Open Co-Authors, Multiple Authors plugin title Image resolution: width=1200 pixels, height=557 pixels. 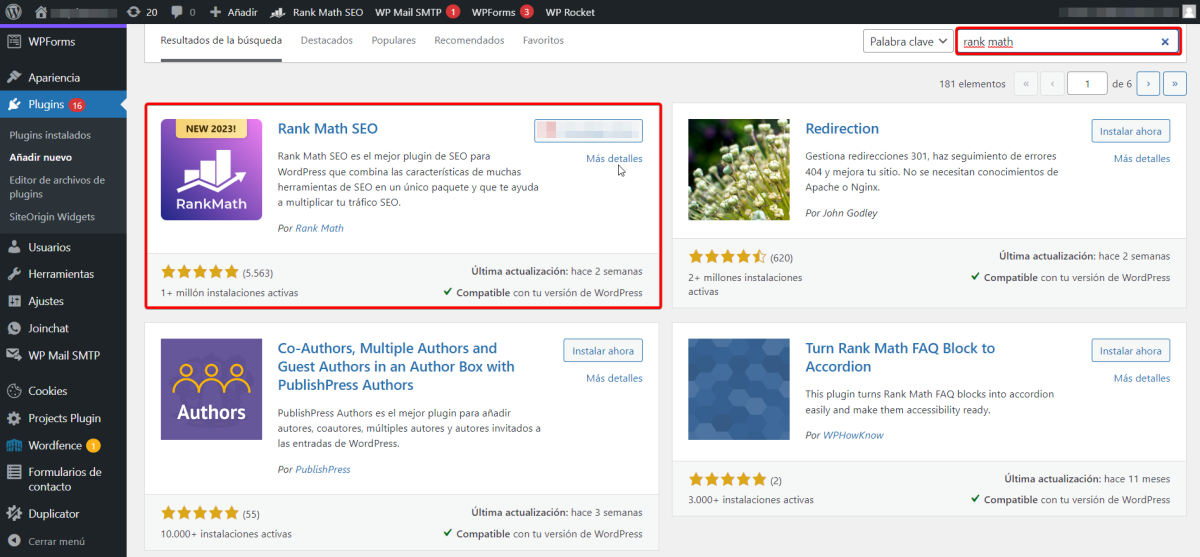pyautogui.click(x=396, y=366)
